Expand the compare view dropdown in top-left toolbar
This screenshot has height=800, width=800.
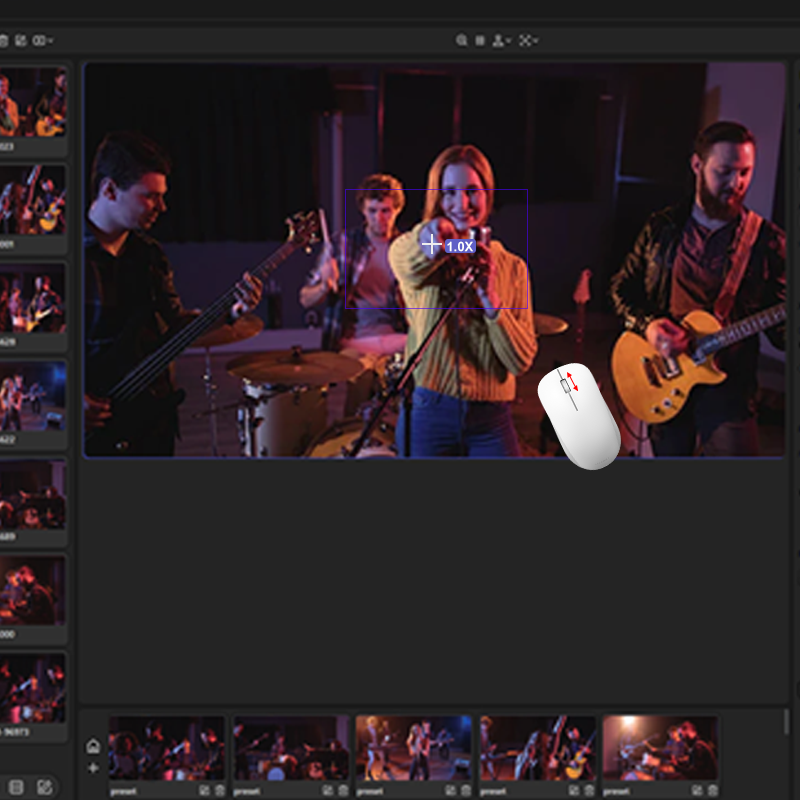coord(43,41)
